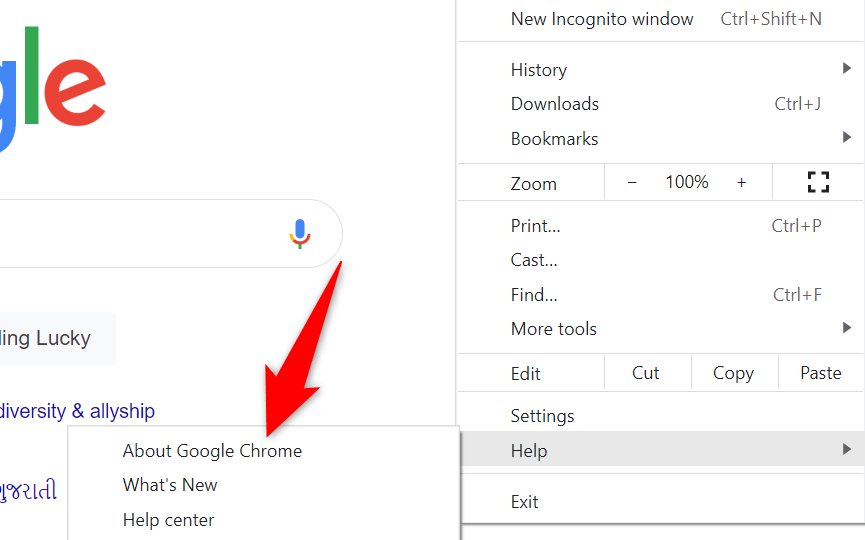Image resolution: width=865 pixels, height=540 pixels.
Task: Open What's New from Help submenu
Action: pyautogui.click(x=170, y=485)
